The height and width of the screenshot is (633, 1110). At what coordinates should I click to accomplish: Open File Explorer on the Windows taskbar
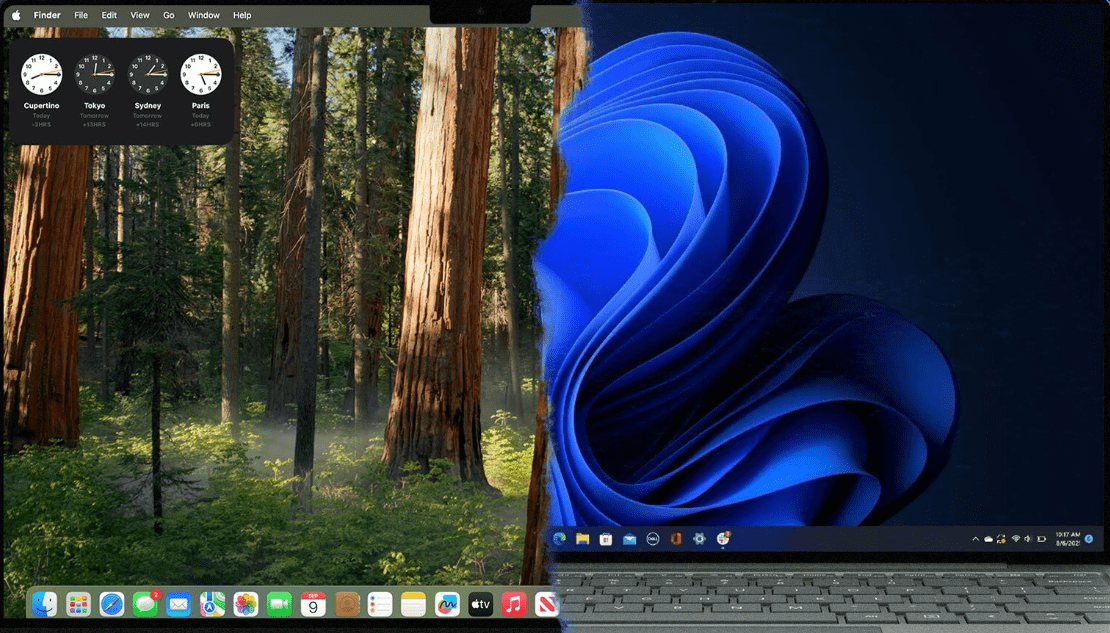[x=583, y=540]
